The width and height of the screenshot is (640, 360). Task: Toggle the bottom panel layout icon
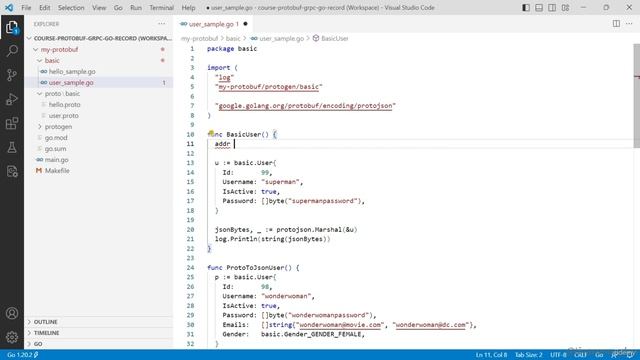pyautogui.click(x=539, y=8)
